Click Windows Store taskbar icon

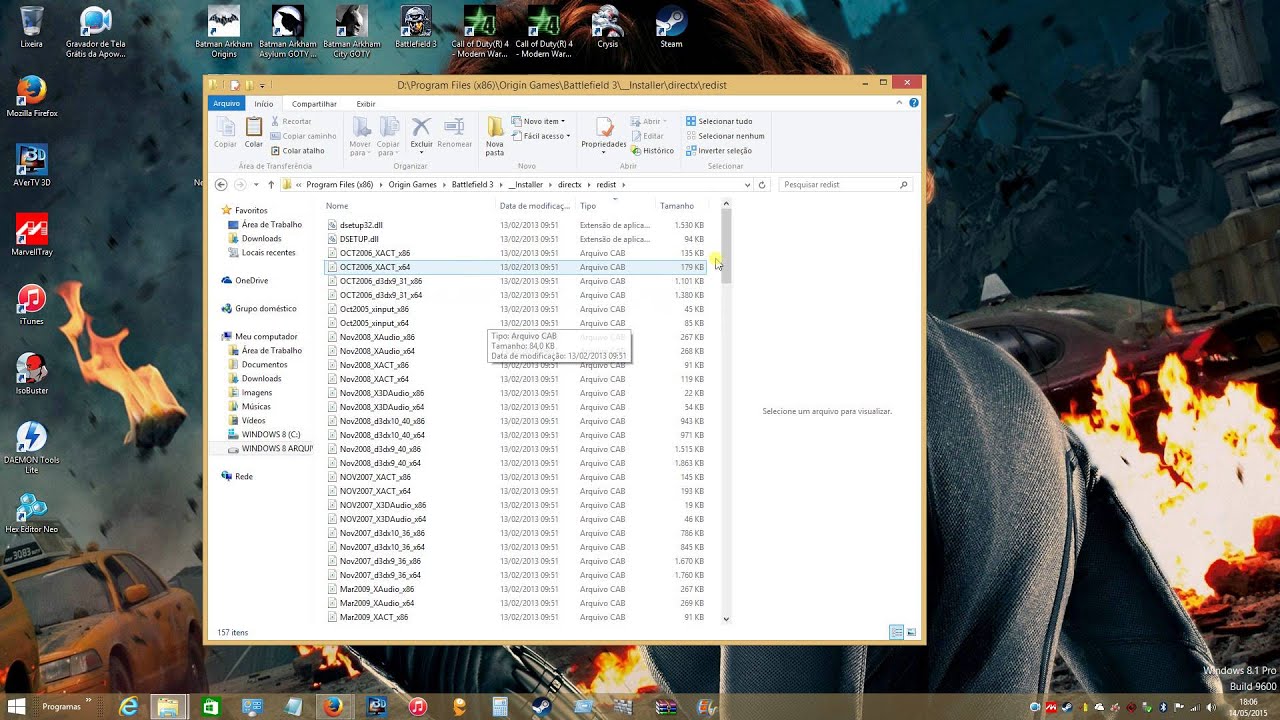pos(211,707)
